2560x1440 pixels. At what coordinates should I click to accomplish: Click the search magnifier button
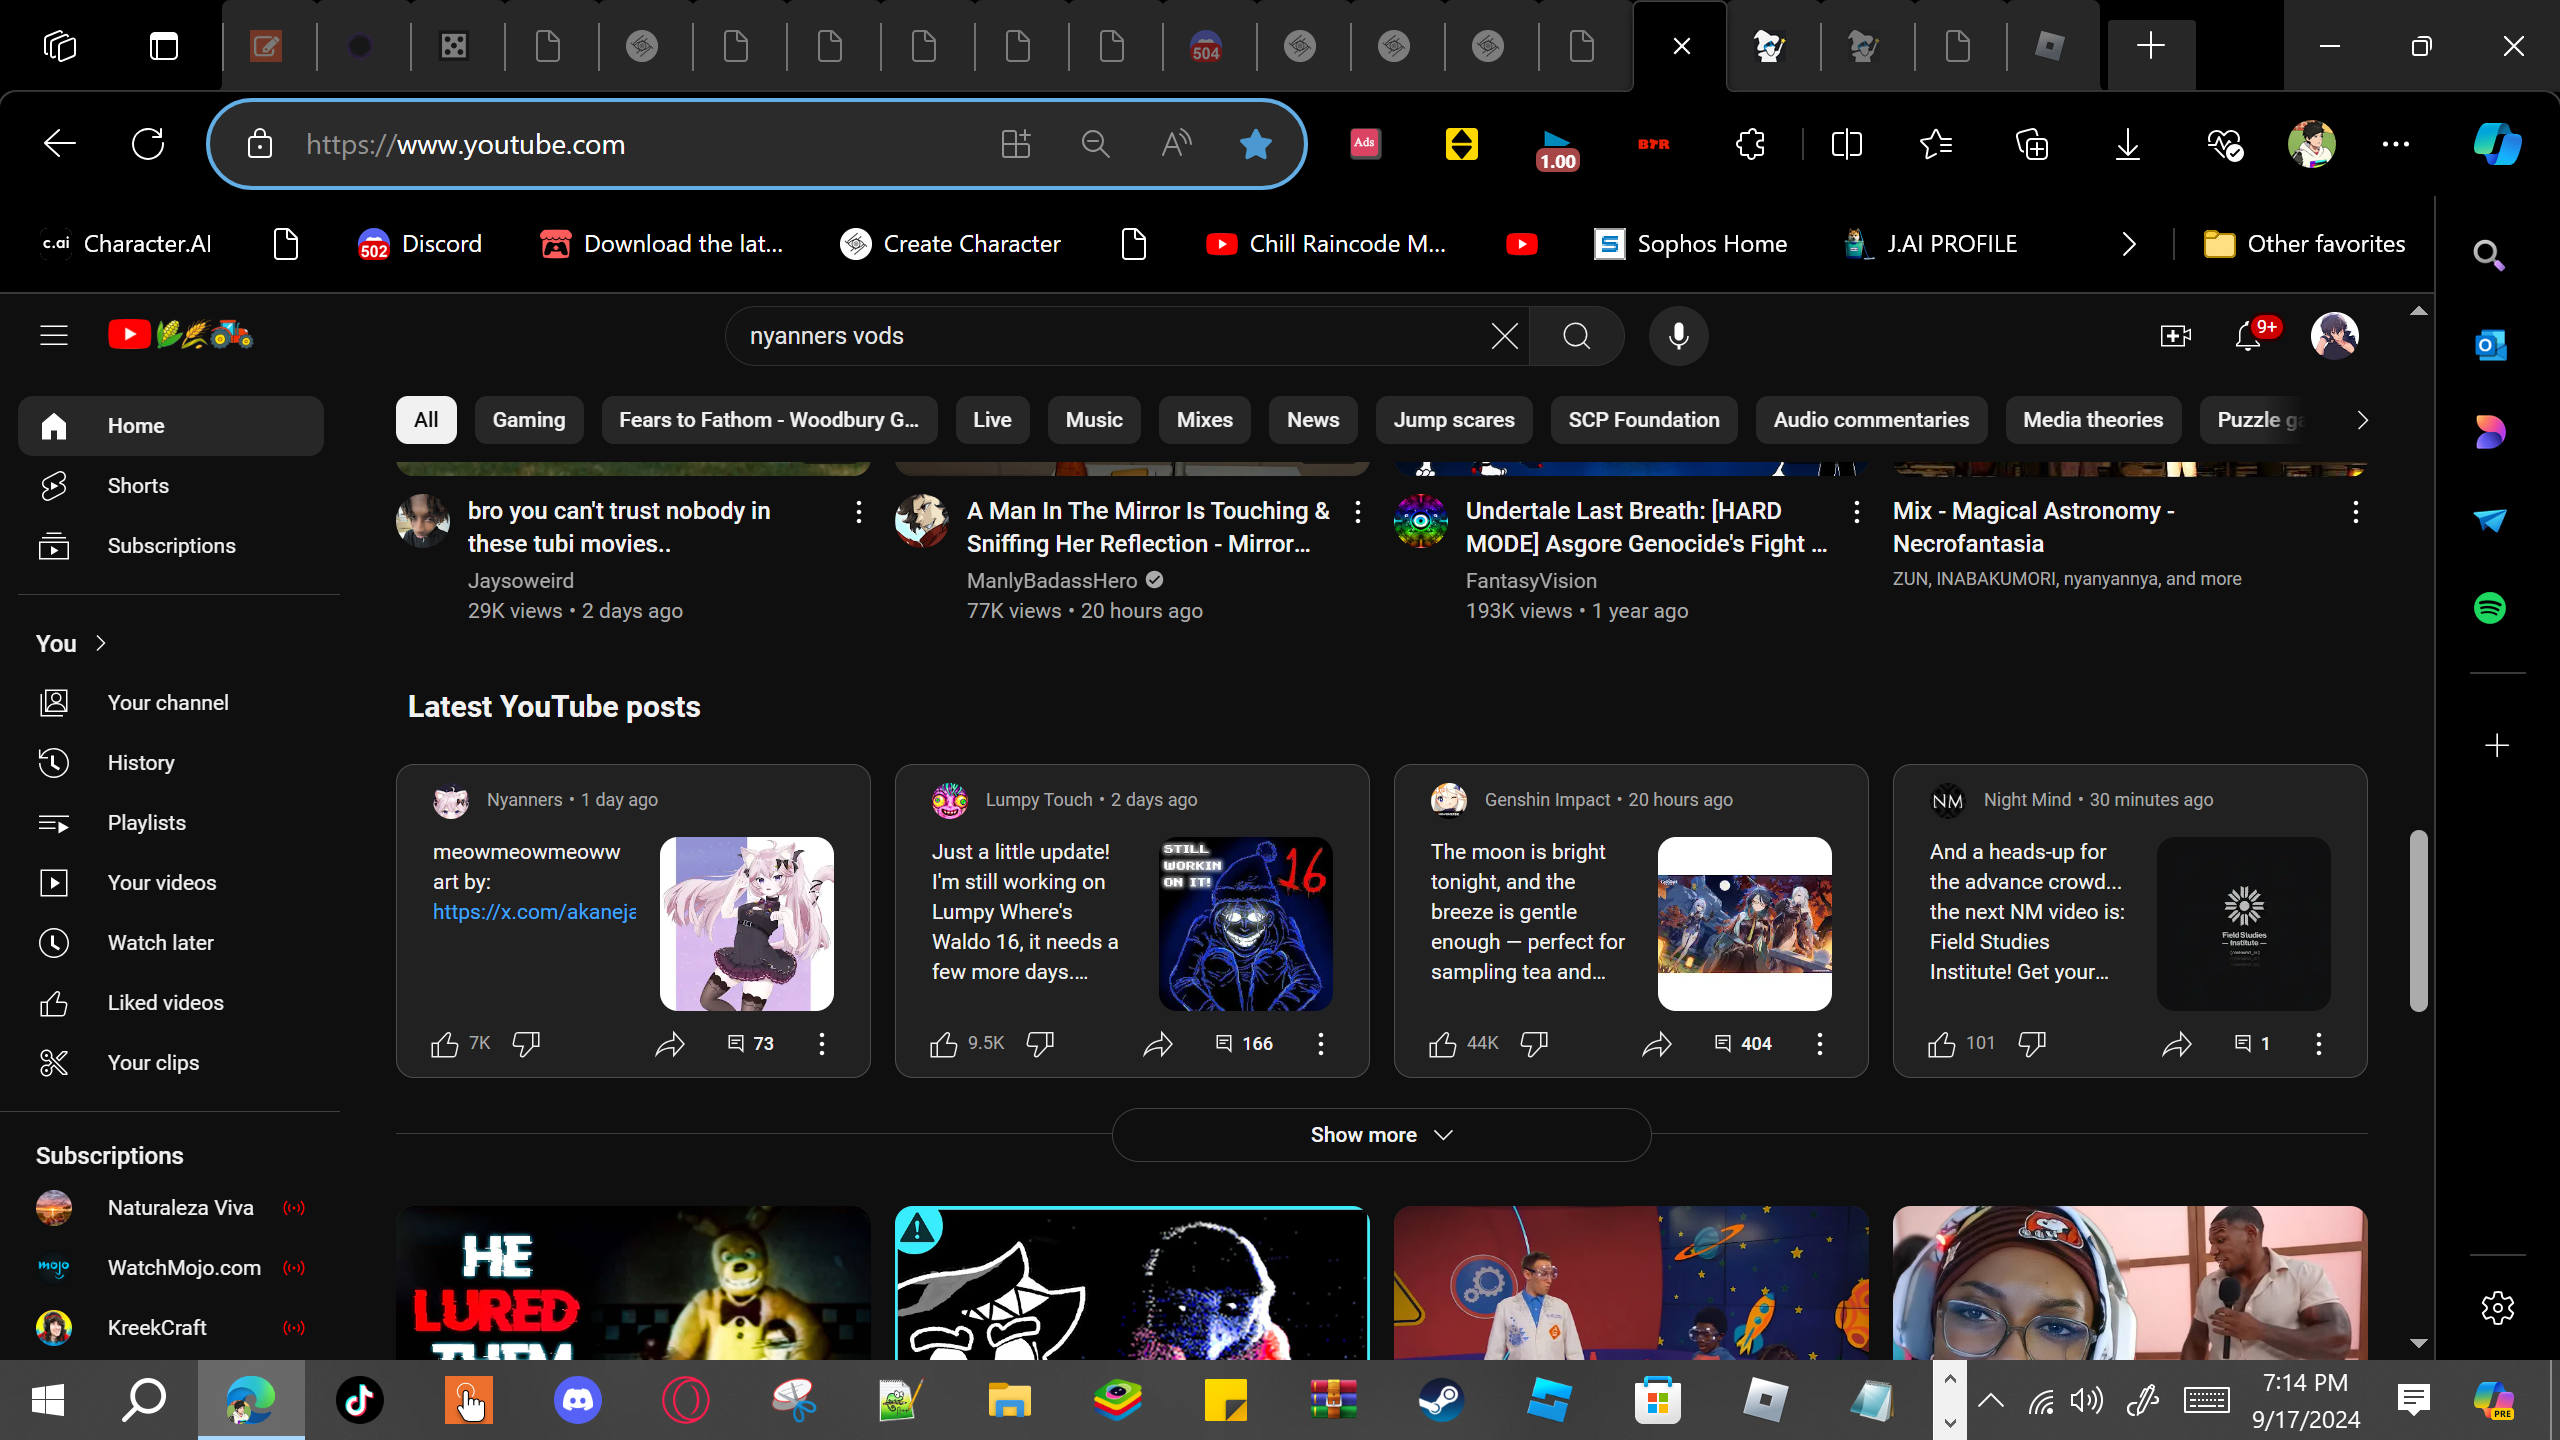tap(1576, 336)
